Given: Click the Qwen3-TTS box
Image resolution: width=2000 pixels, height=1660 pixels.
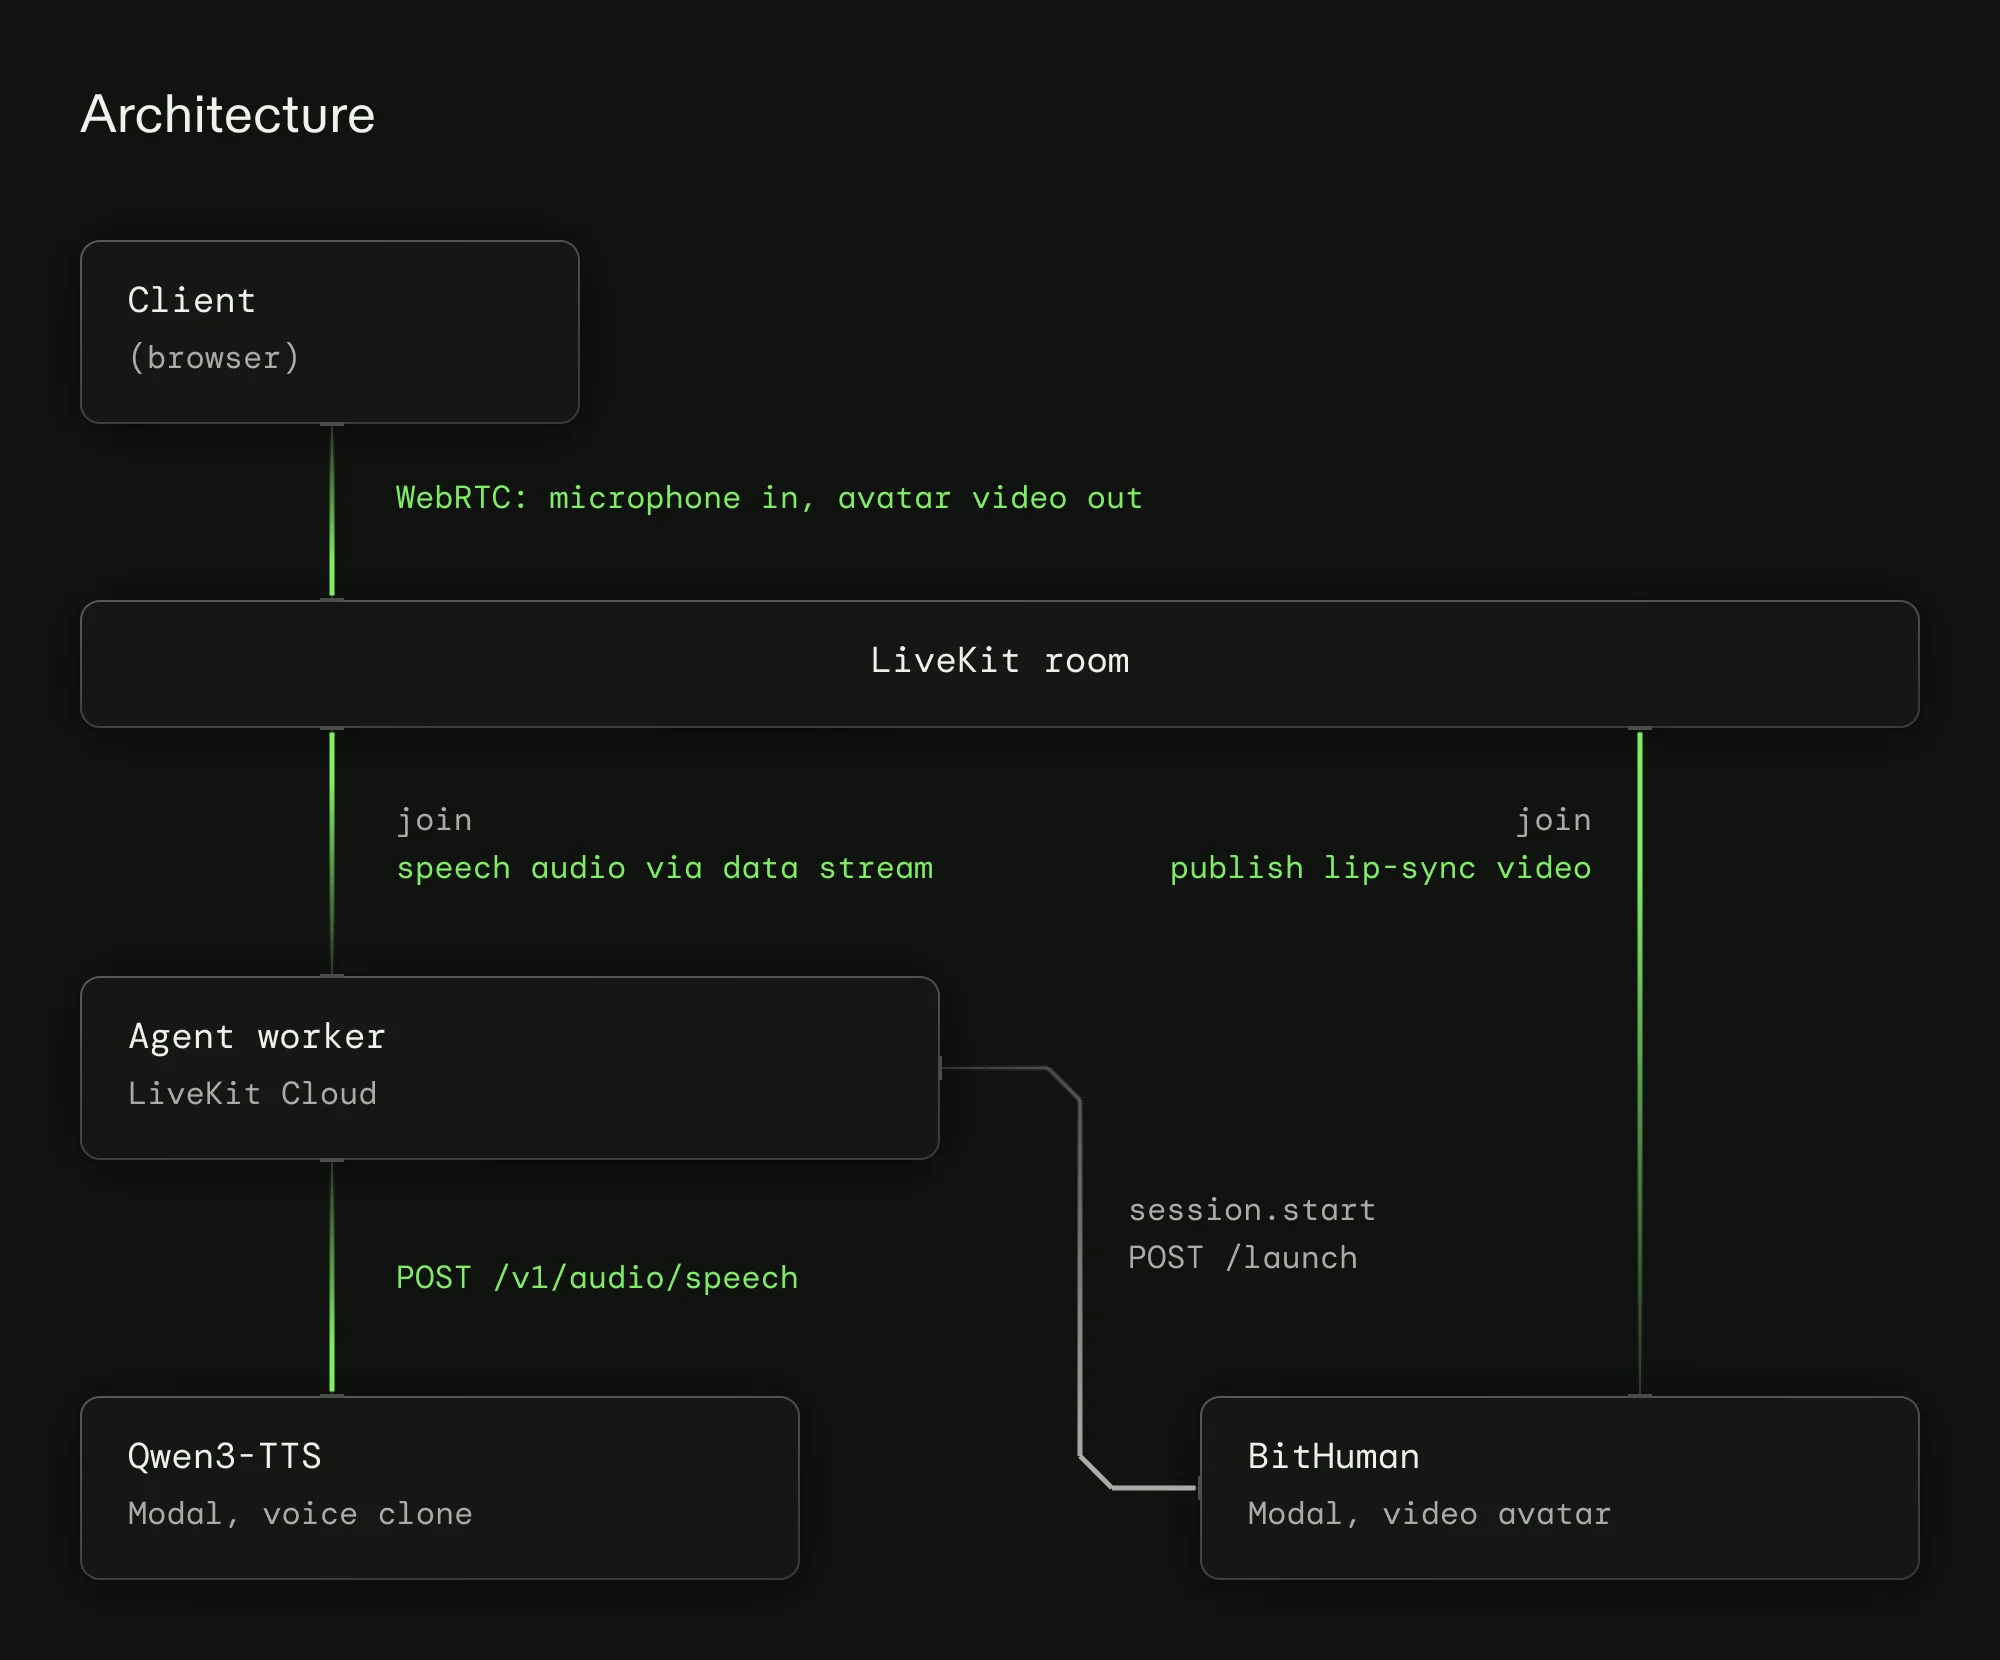Looking at the screenshot, I should pyautogui.click(x=440, y=1488).
